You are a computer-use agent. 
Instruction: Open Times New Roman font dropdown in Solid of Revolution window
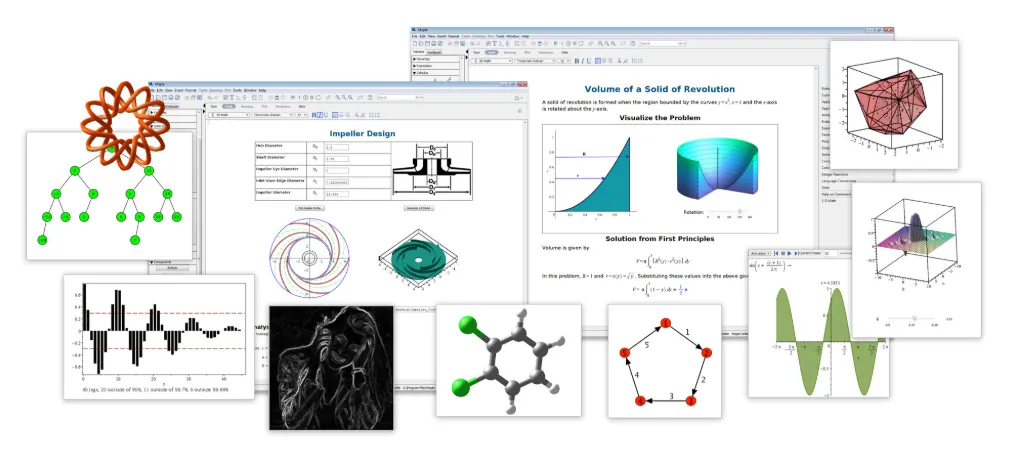click(535, 61)
